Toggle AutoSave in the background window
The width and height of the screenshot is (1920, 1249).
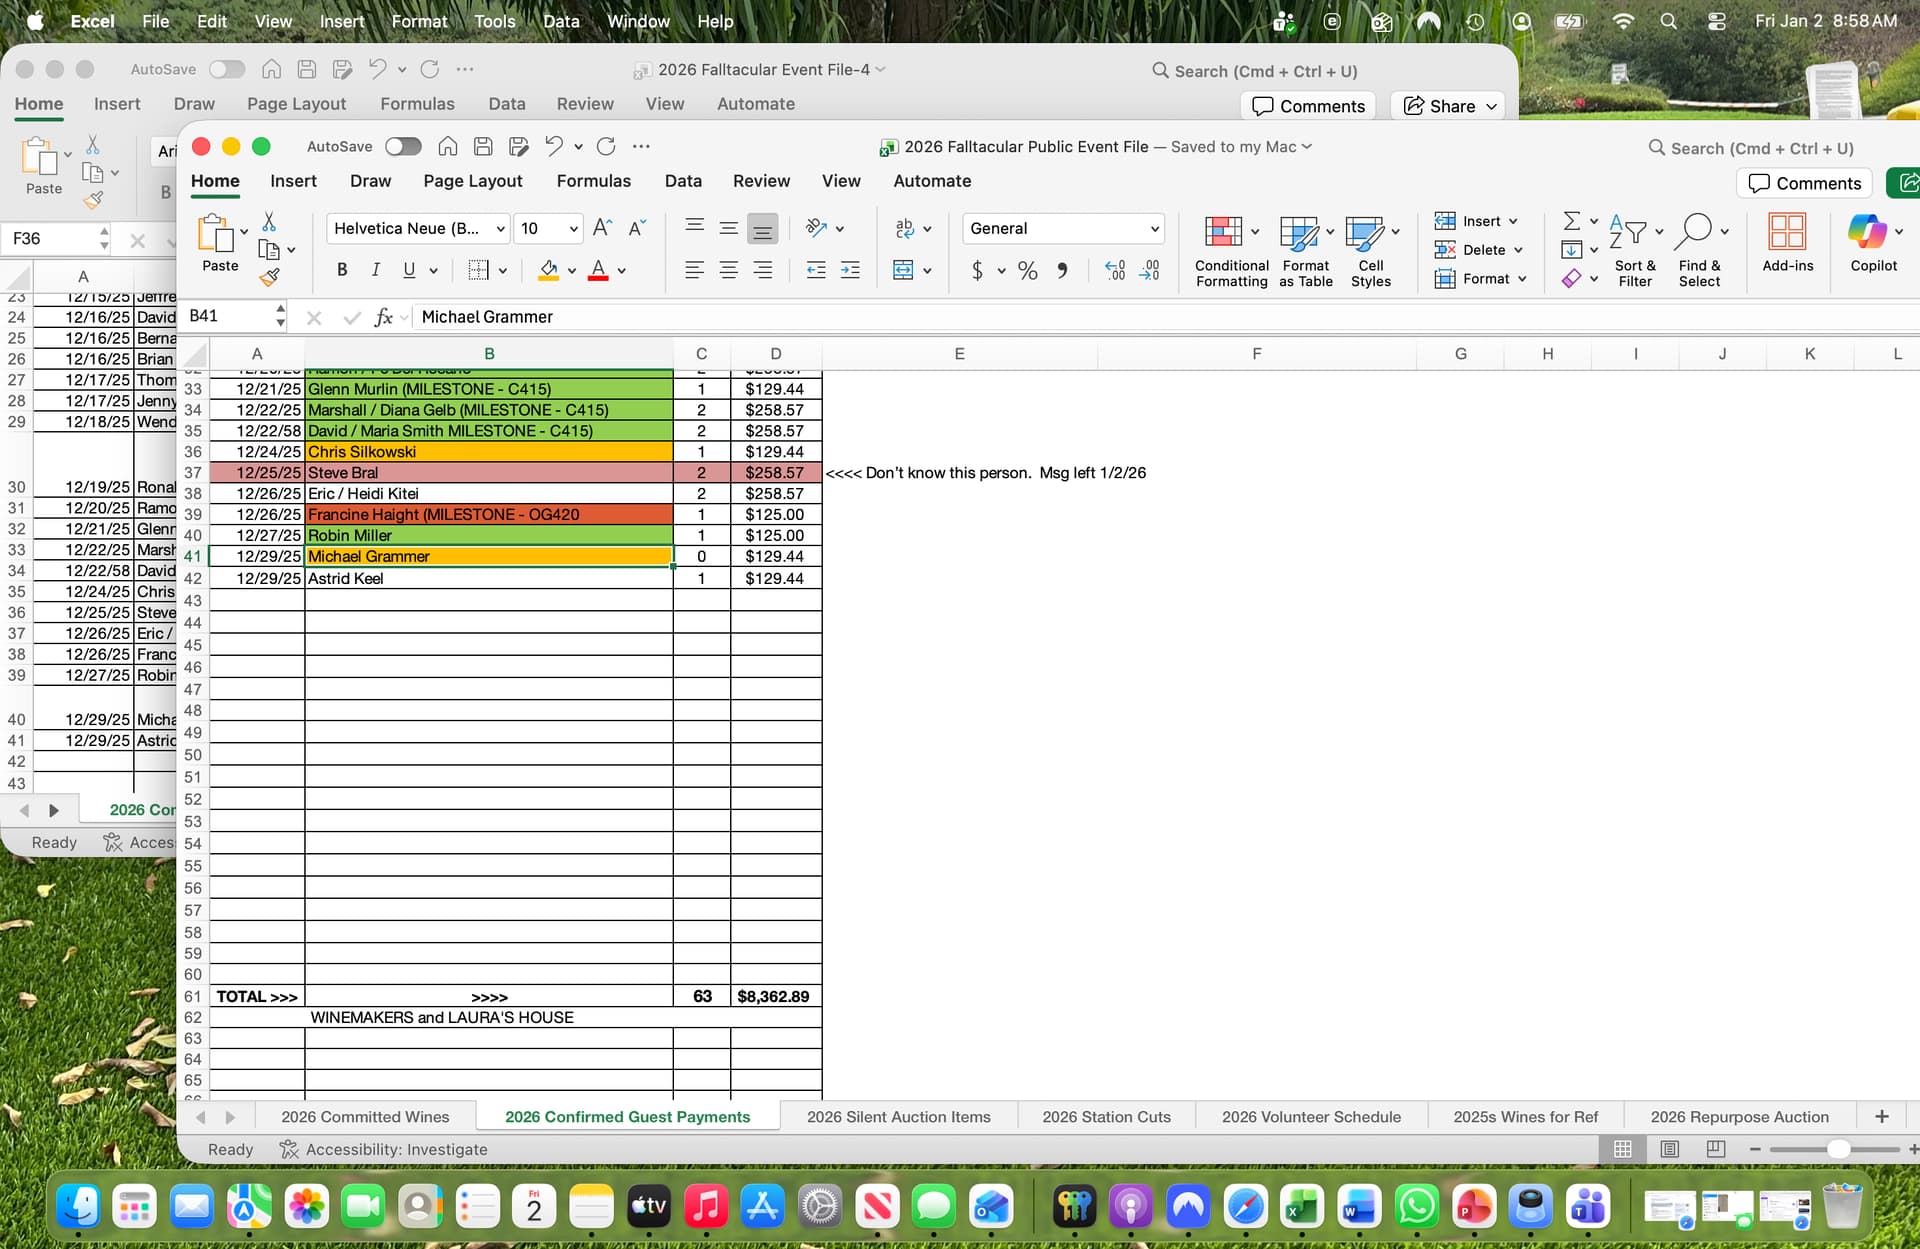tap(227, 69)
